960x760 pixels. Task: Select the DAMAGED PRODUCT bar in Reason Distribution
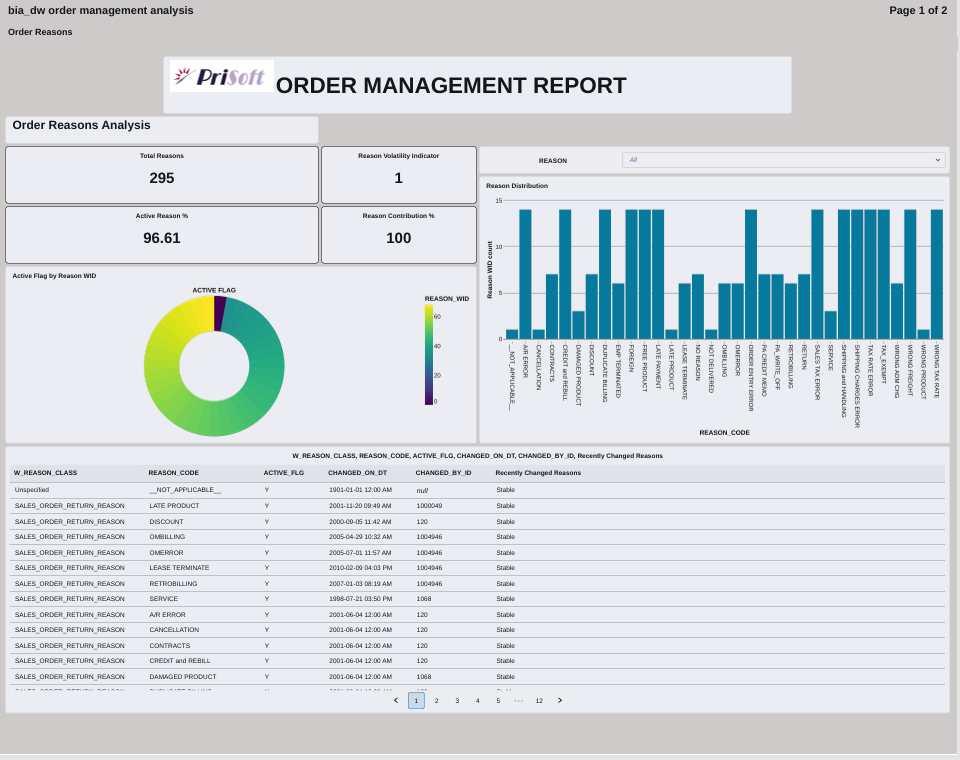[578, 325]
